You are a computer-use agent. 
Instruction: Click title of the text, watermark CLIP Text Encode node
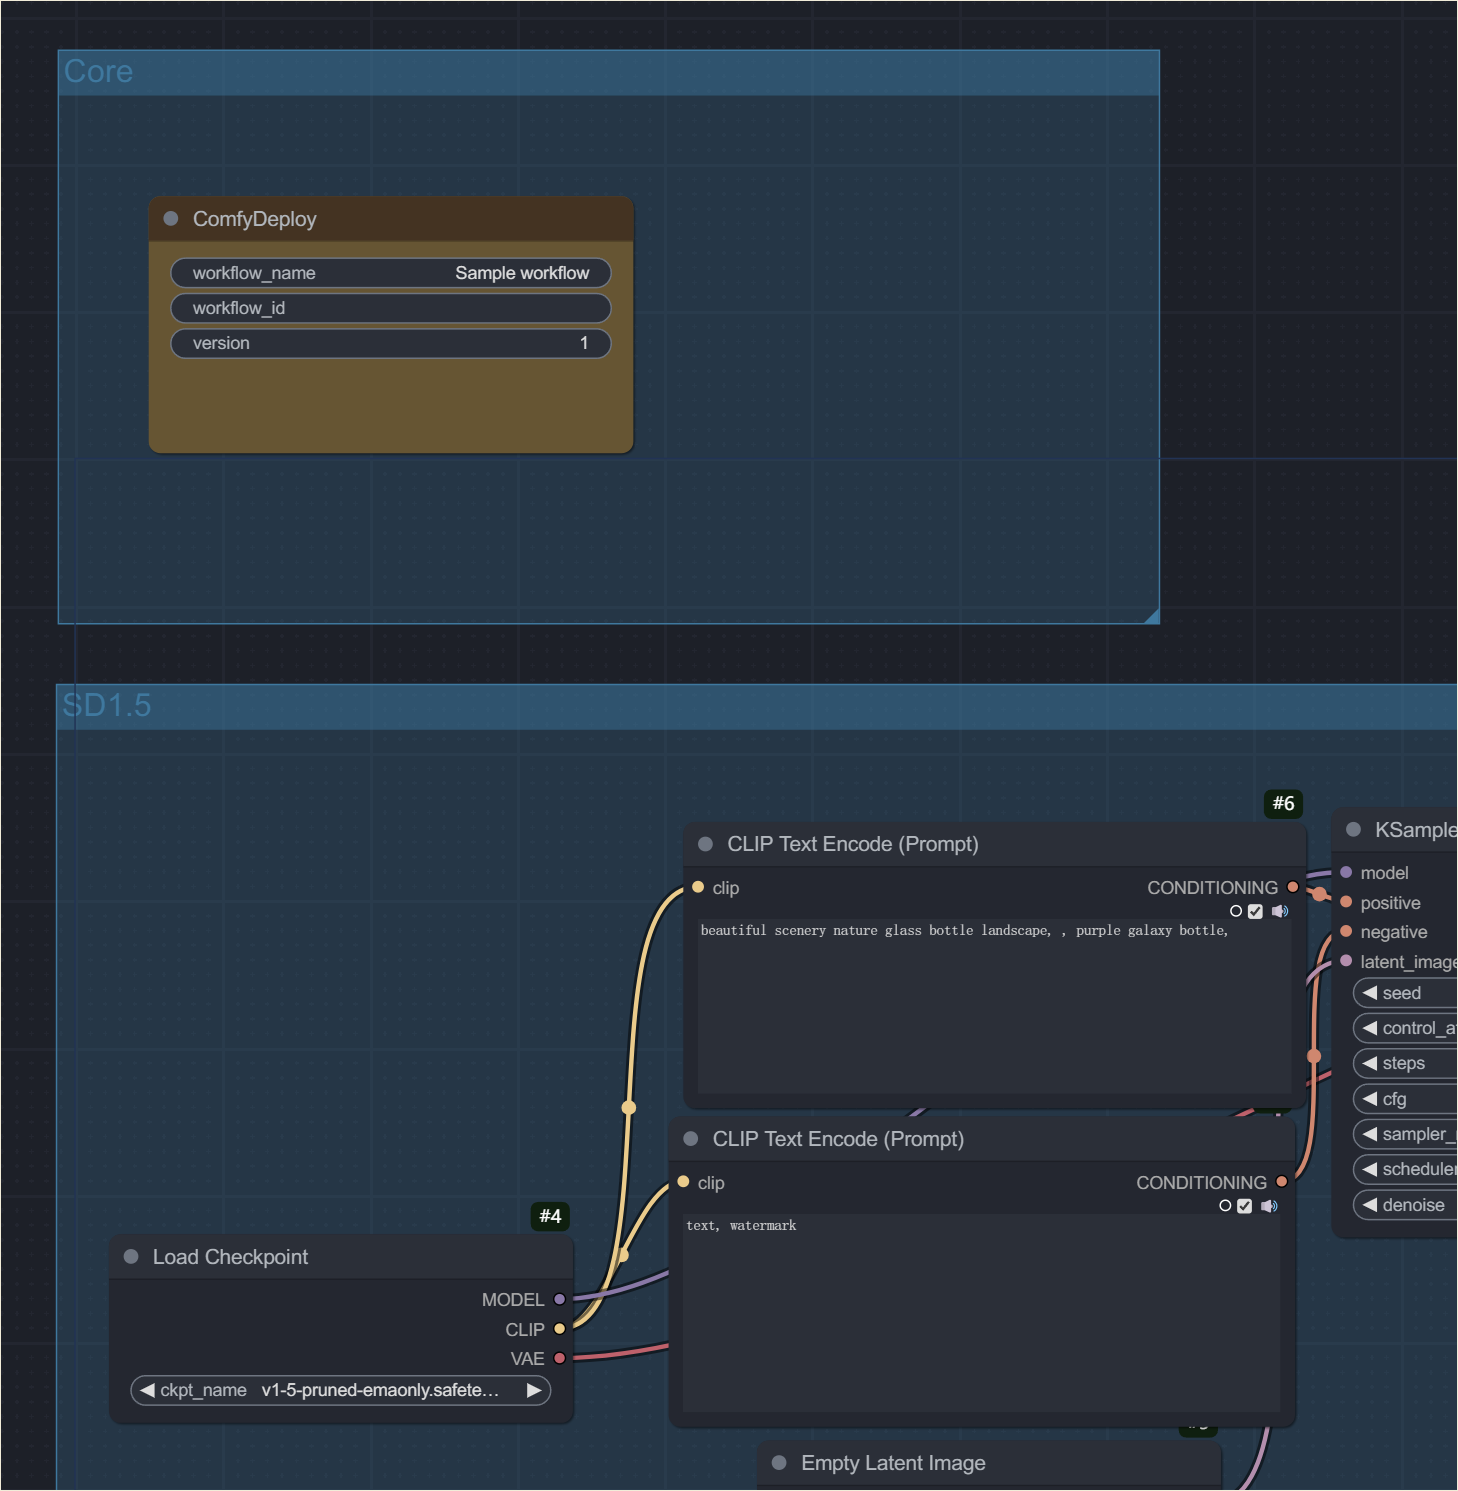pyautogui.click(x=838, y=1139)
